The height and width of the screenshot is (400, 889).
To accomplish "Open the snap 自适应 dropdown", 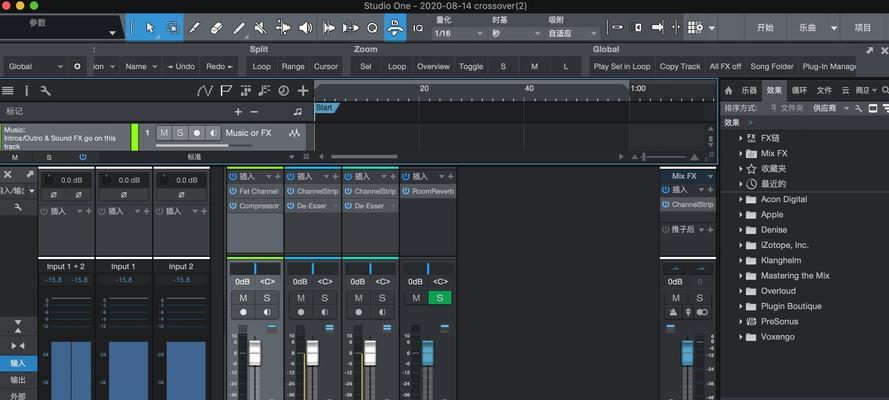I will pos(573,33).
